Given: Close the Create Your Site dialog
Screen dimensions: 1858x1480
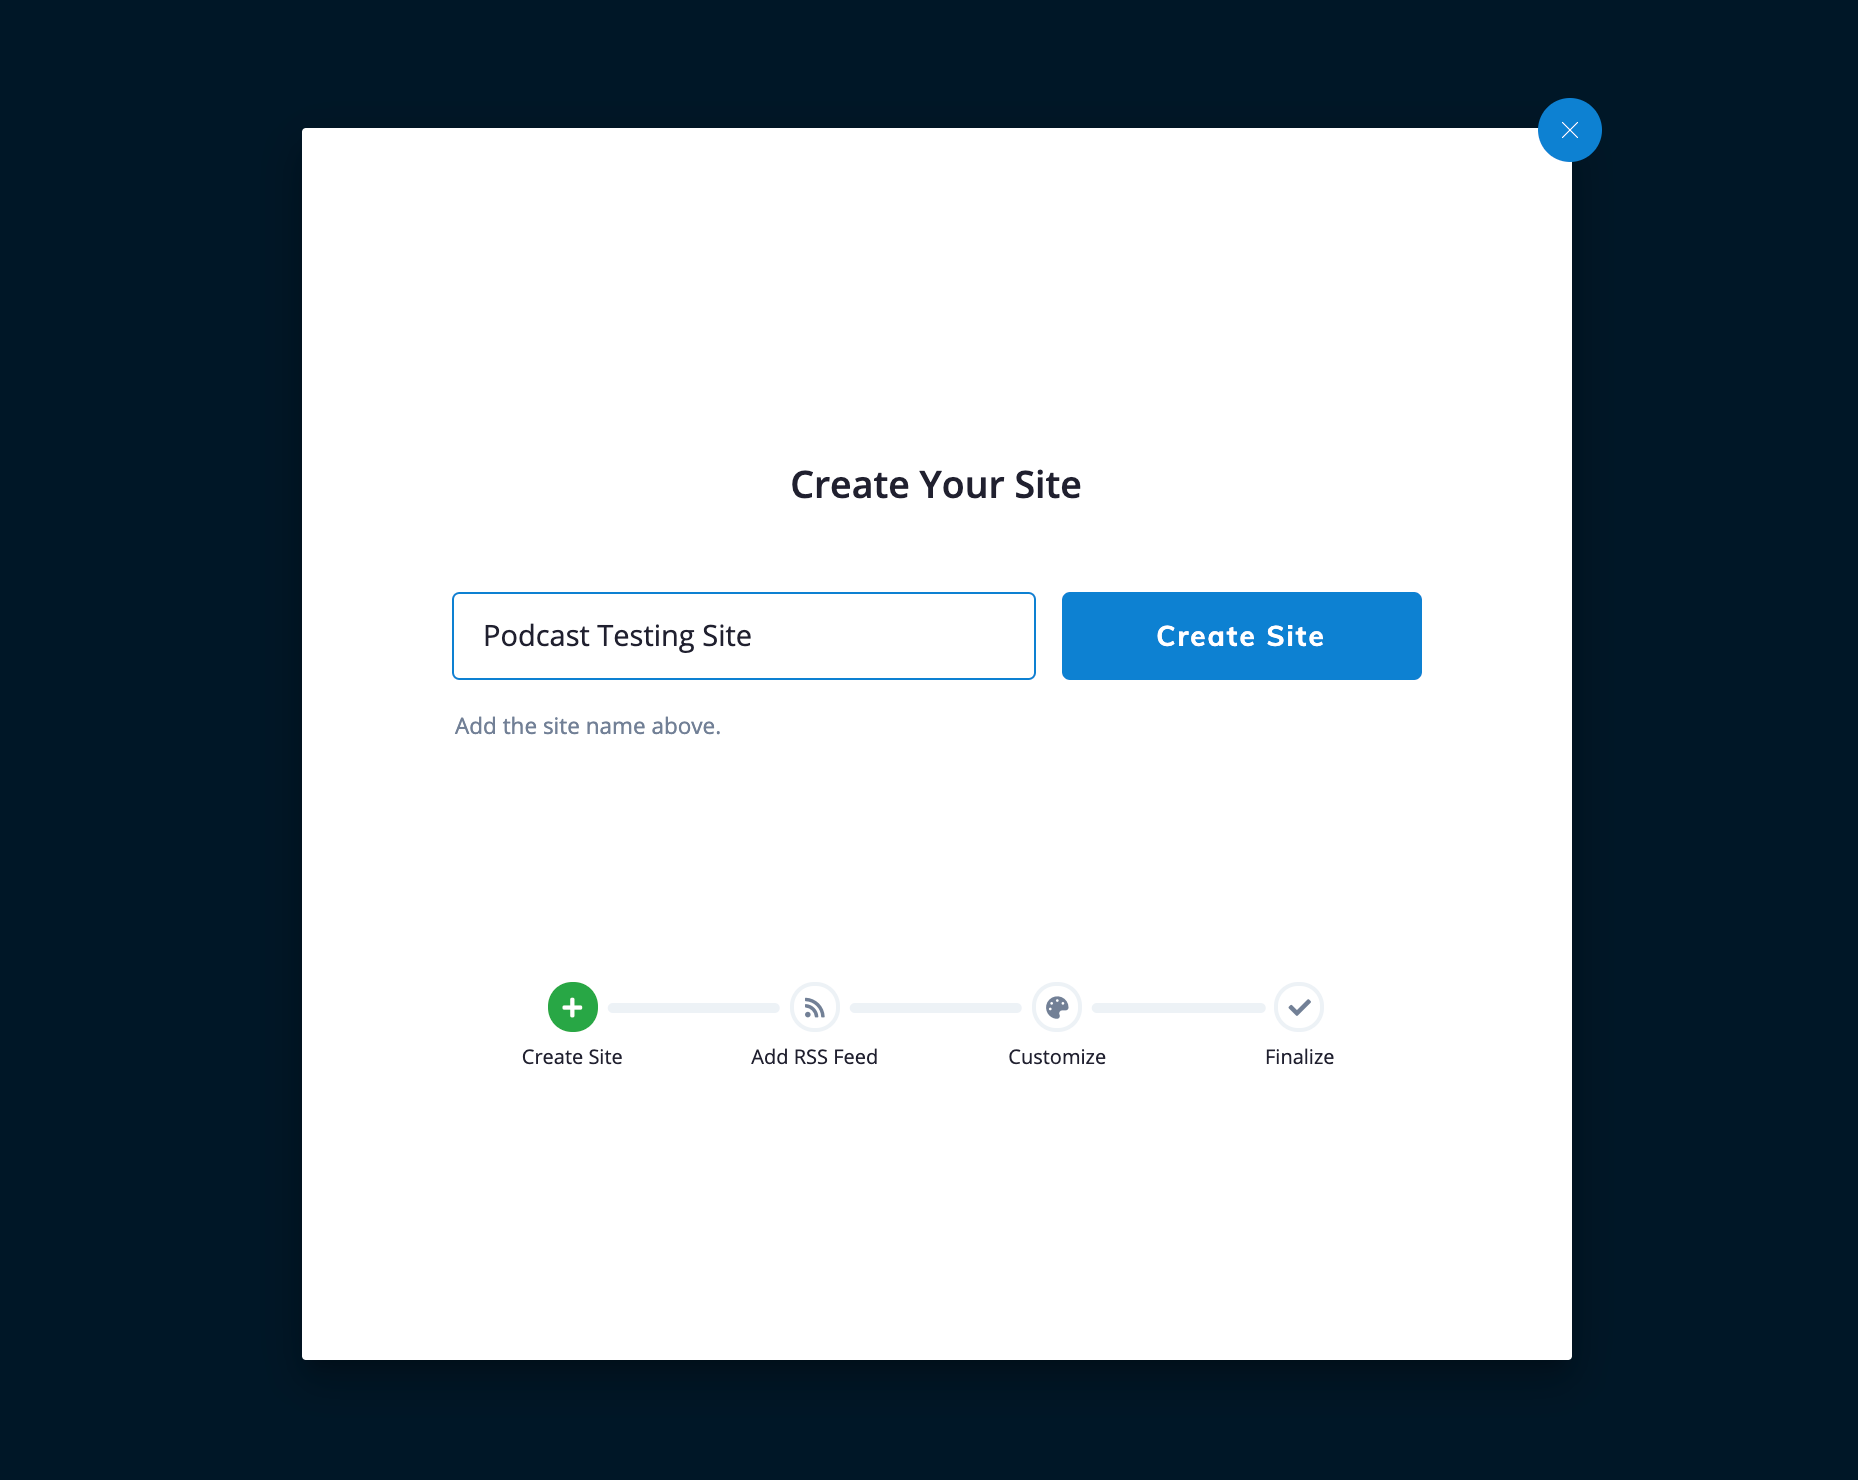Looking at the screenshot, I should (x=1569, y=130).
